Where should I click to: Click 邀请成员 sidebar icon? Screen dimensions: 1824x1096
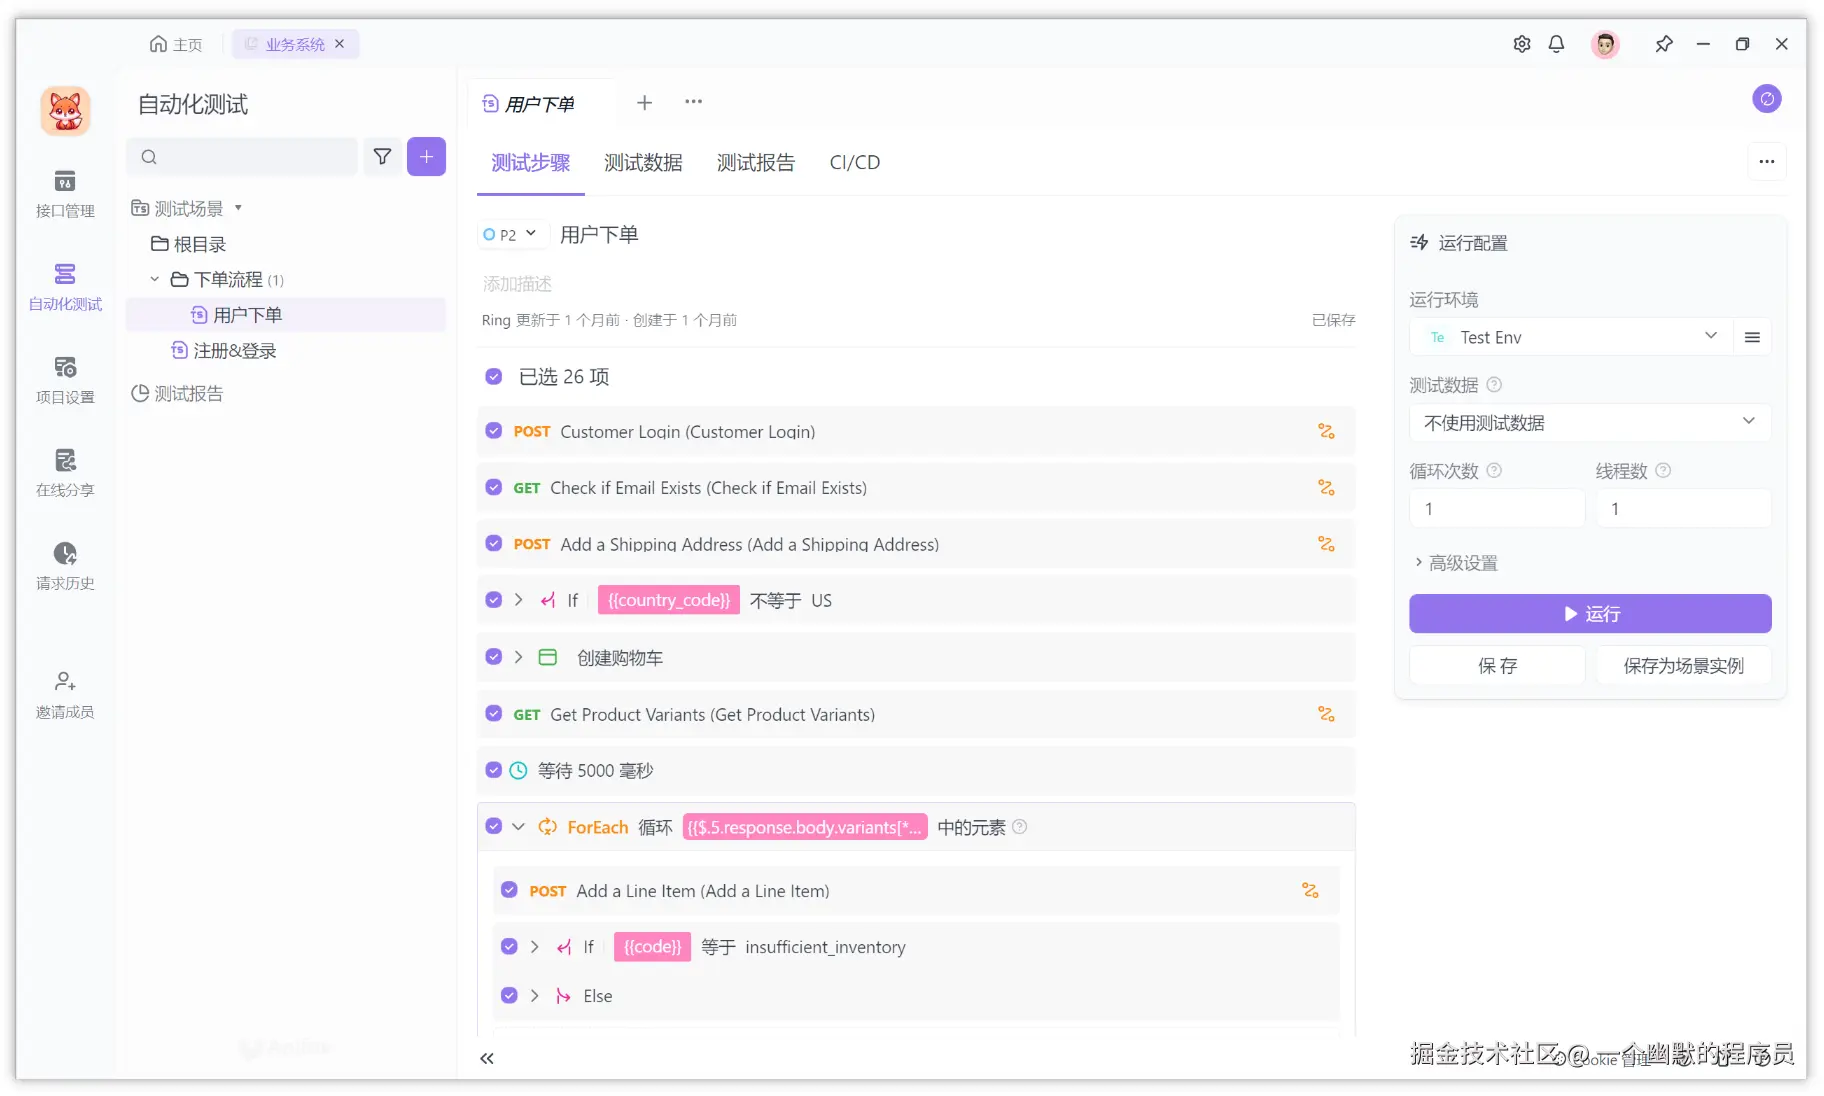[64, 693]
